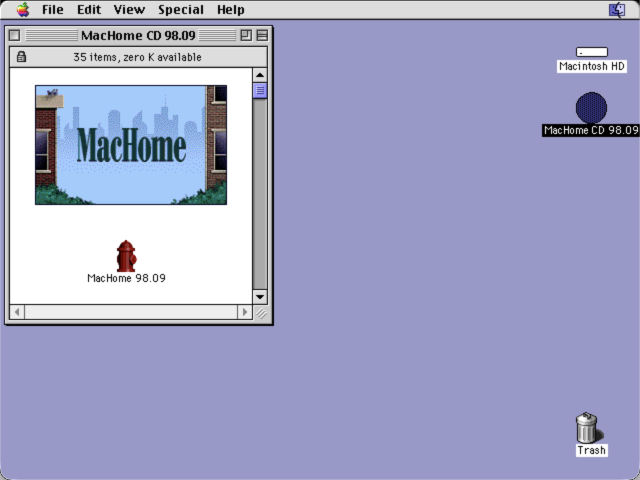This screenshot has width=640, height=480.
Task: Open the Apple menu
Action: click(x=23, y=9)
